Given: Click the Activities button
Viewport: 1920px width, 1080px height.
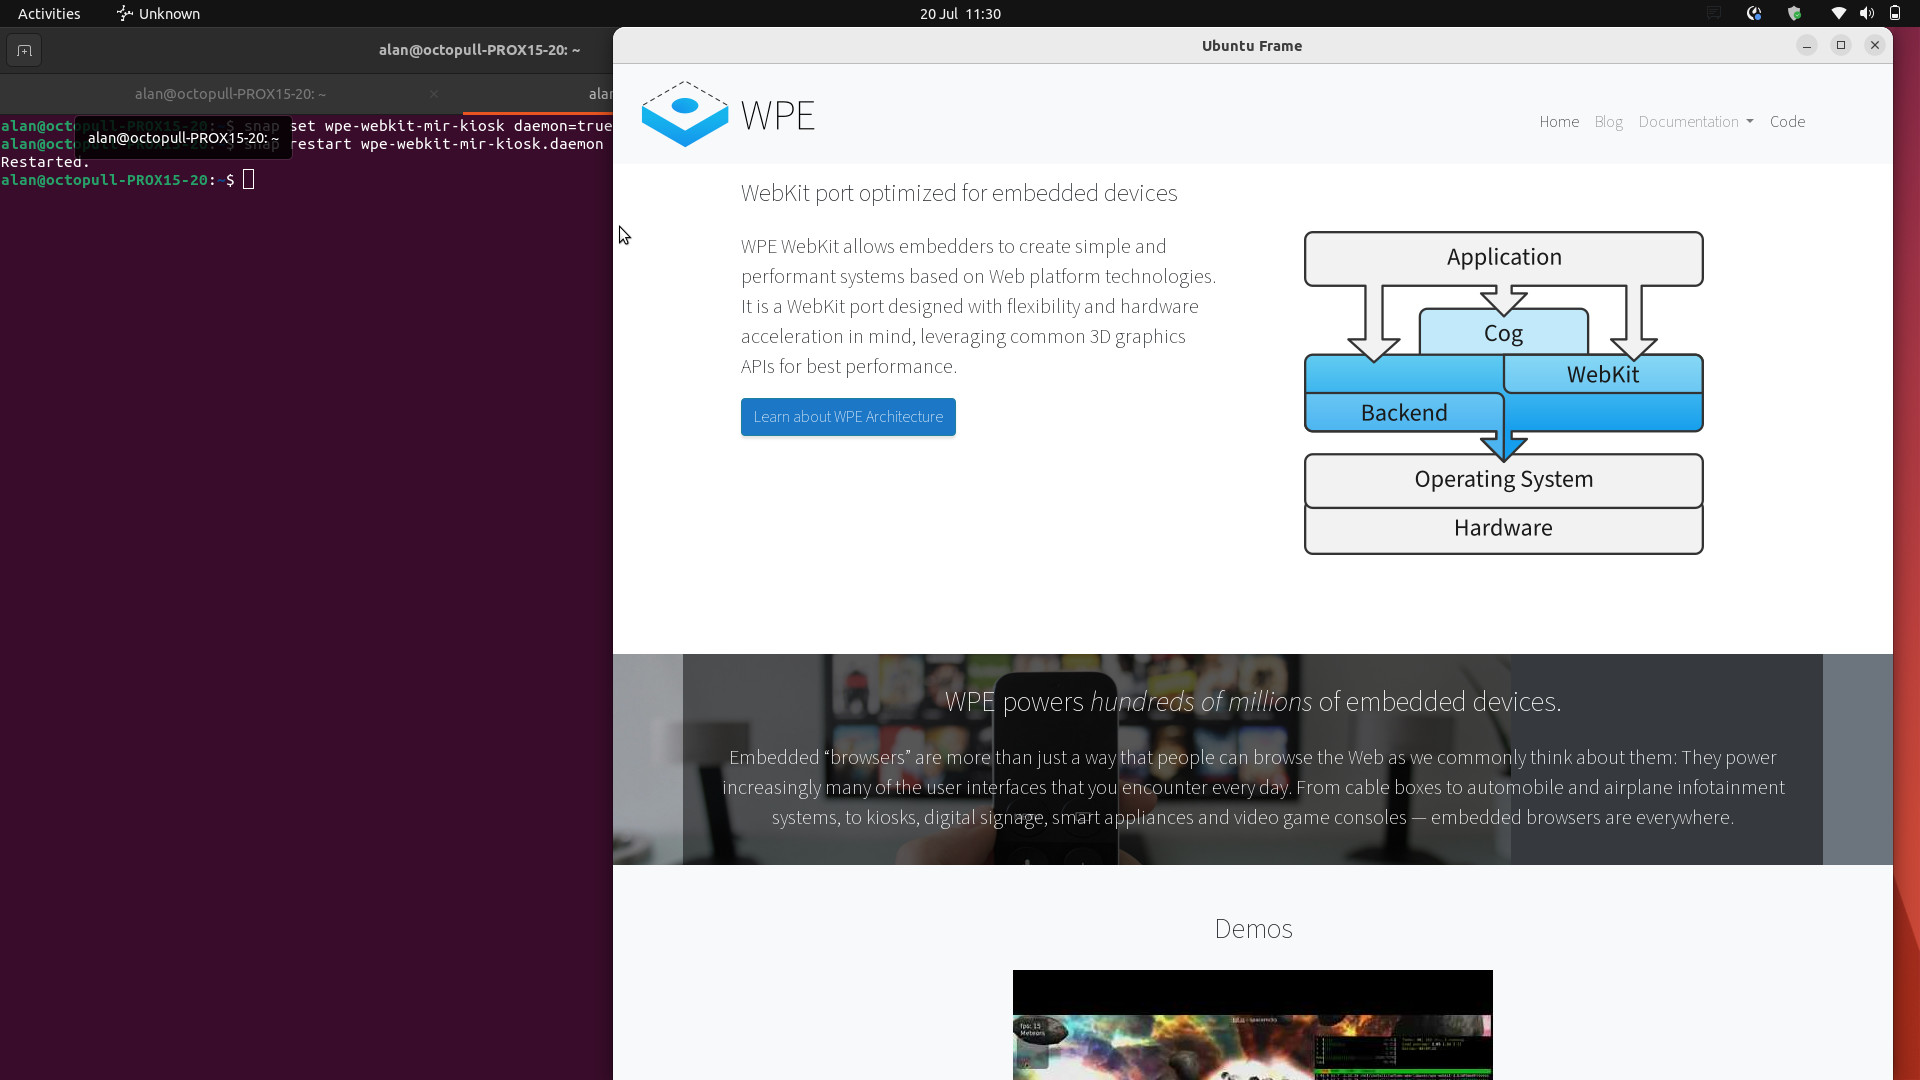Looking at the screenshot, I should 48,13.
